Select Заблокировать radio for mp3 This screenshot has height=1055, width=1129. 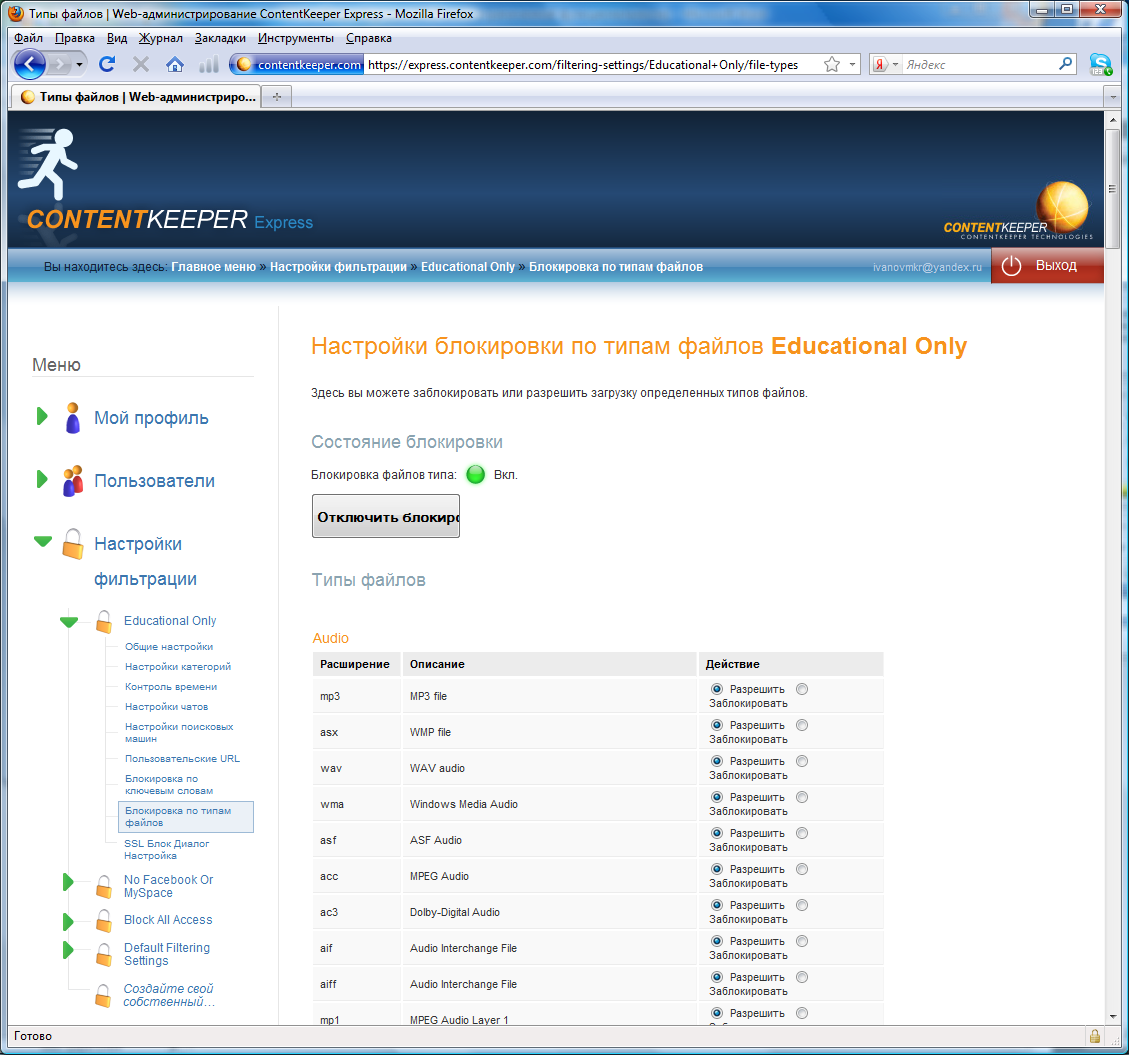coord(802,689)
